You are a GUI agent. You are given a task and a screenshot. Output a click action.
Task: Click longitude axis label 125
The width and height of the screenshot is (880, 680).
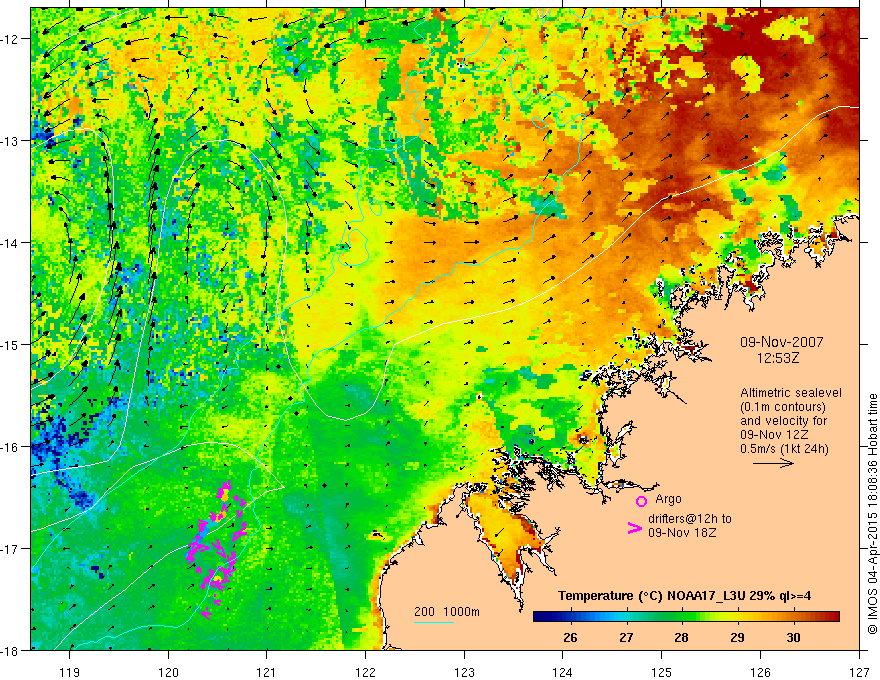(662, 672)
